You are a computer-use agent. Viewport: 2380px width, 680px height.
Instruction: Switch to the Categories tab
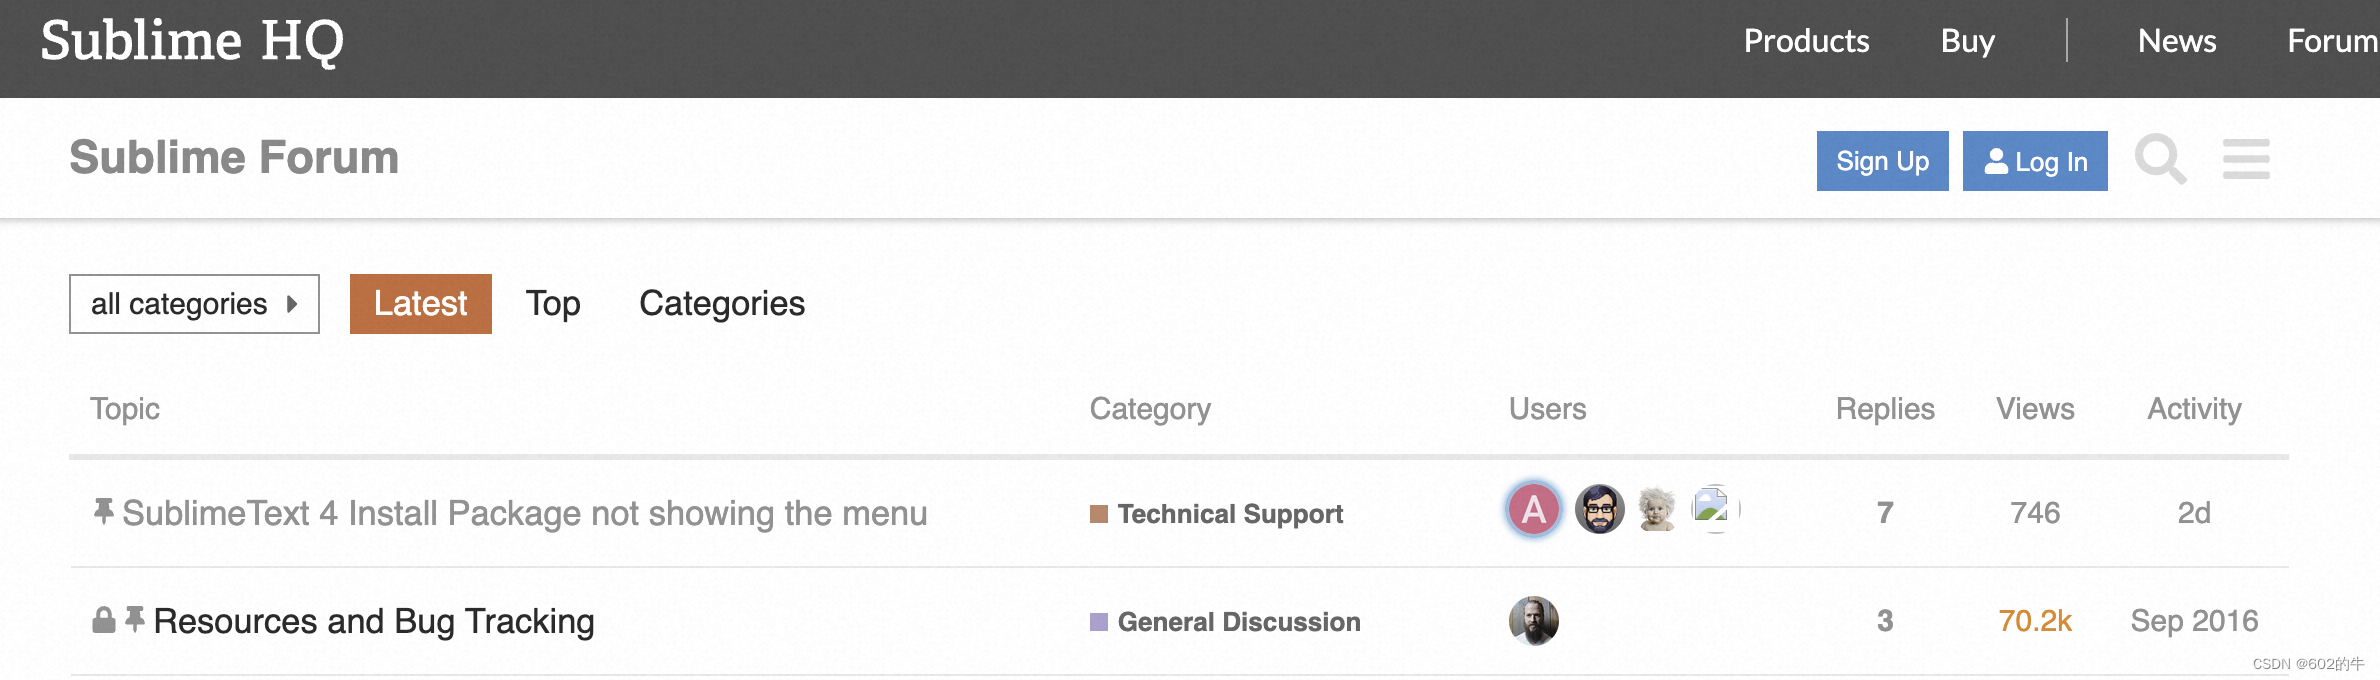click(x=721, y=304)
